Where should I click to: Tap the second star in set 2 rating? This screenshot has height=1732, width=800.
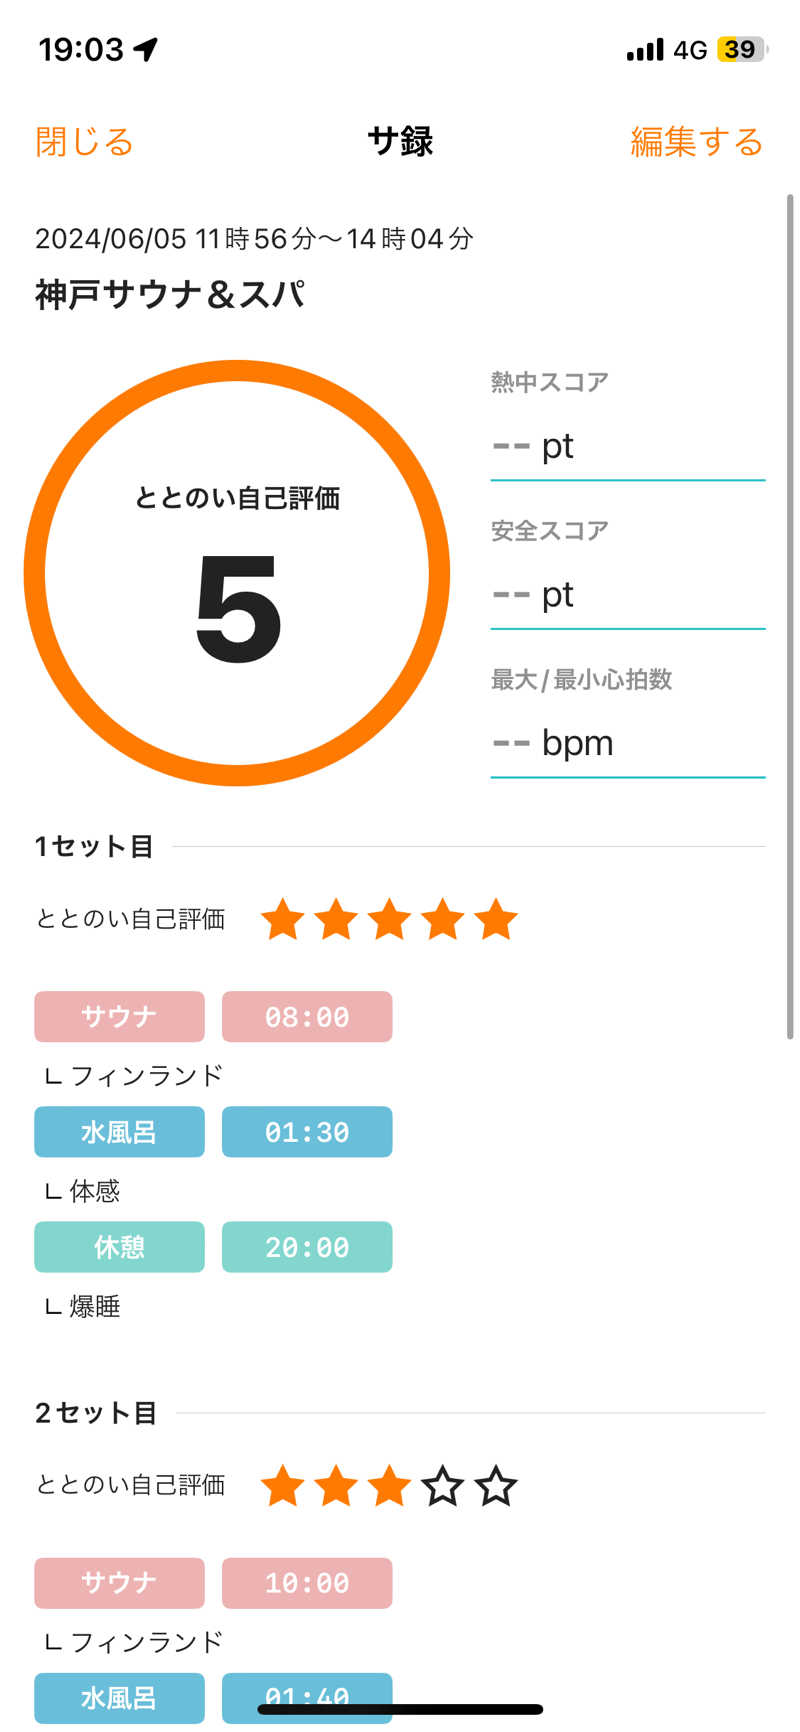[x=336, y=1486]
